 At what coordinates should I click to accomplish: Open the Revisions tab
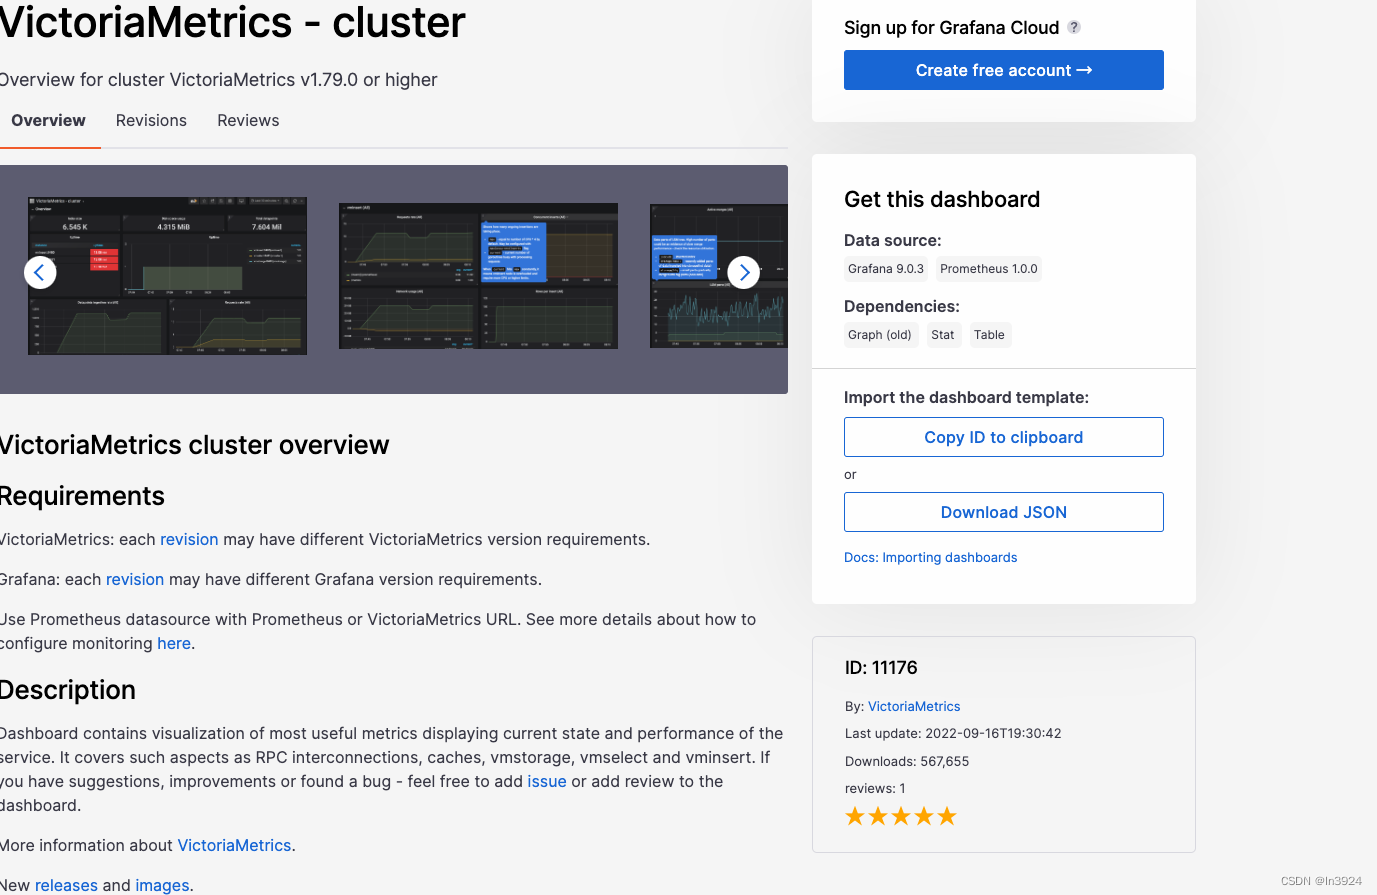151,120
